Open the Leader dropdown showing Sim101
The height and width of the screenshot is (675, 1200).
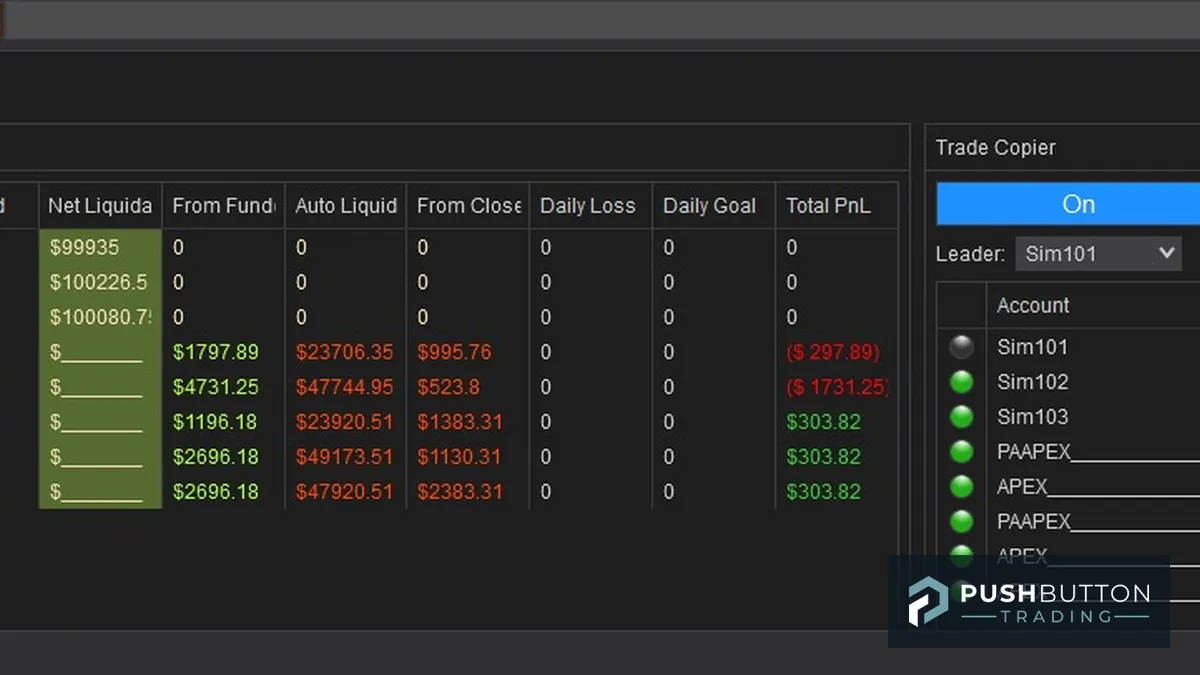(x=1098, y=254)
